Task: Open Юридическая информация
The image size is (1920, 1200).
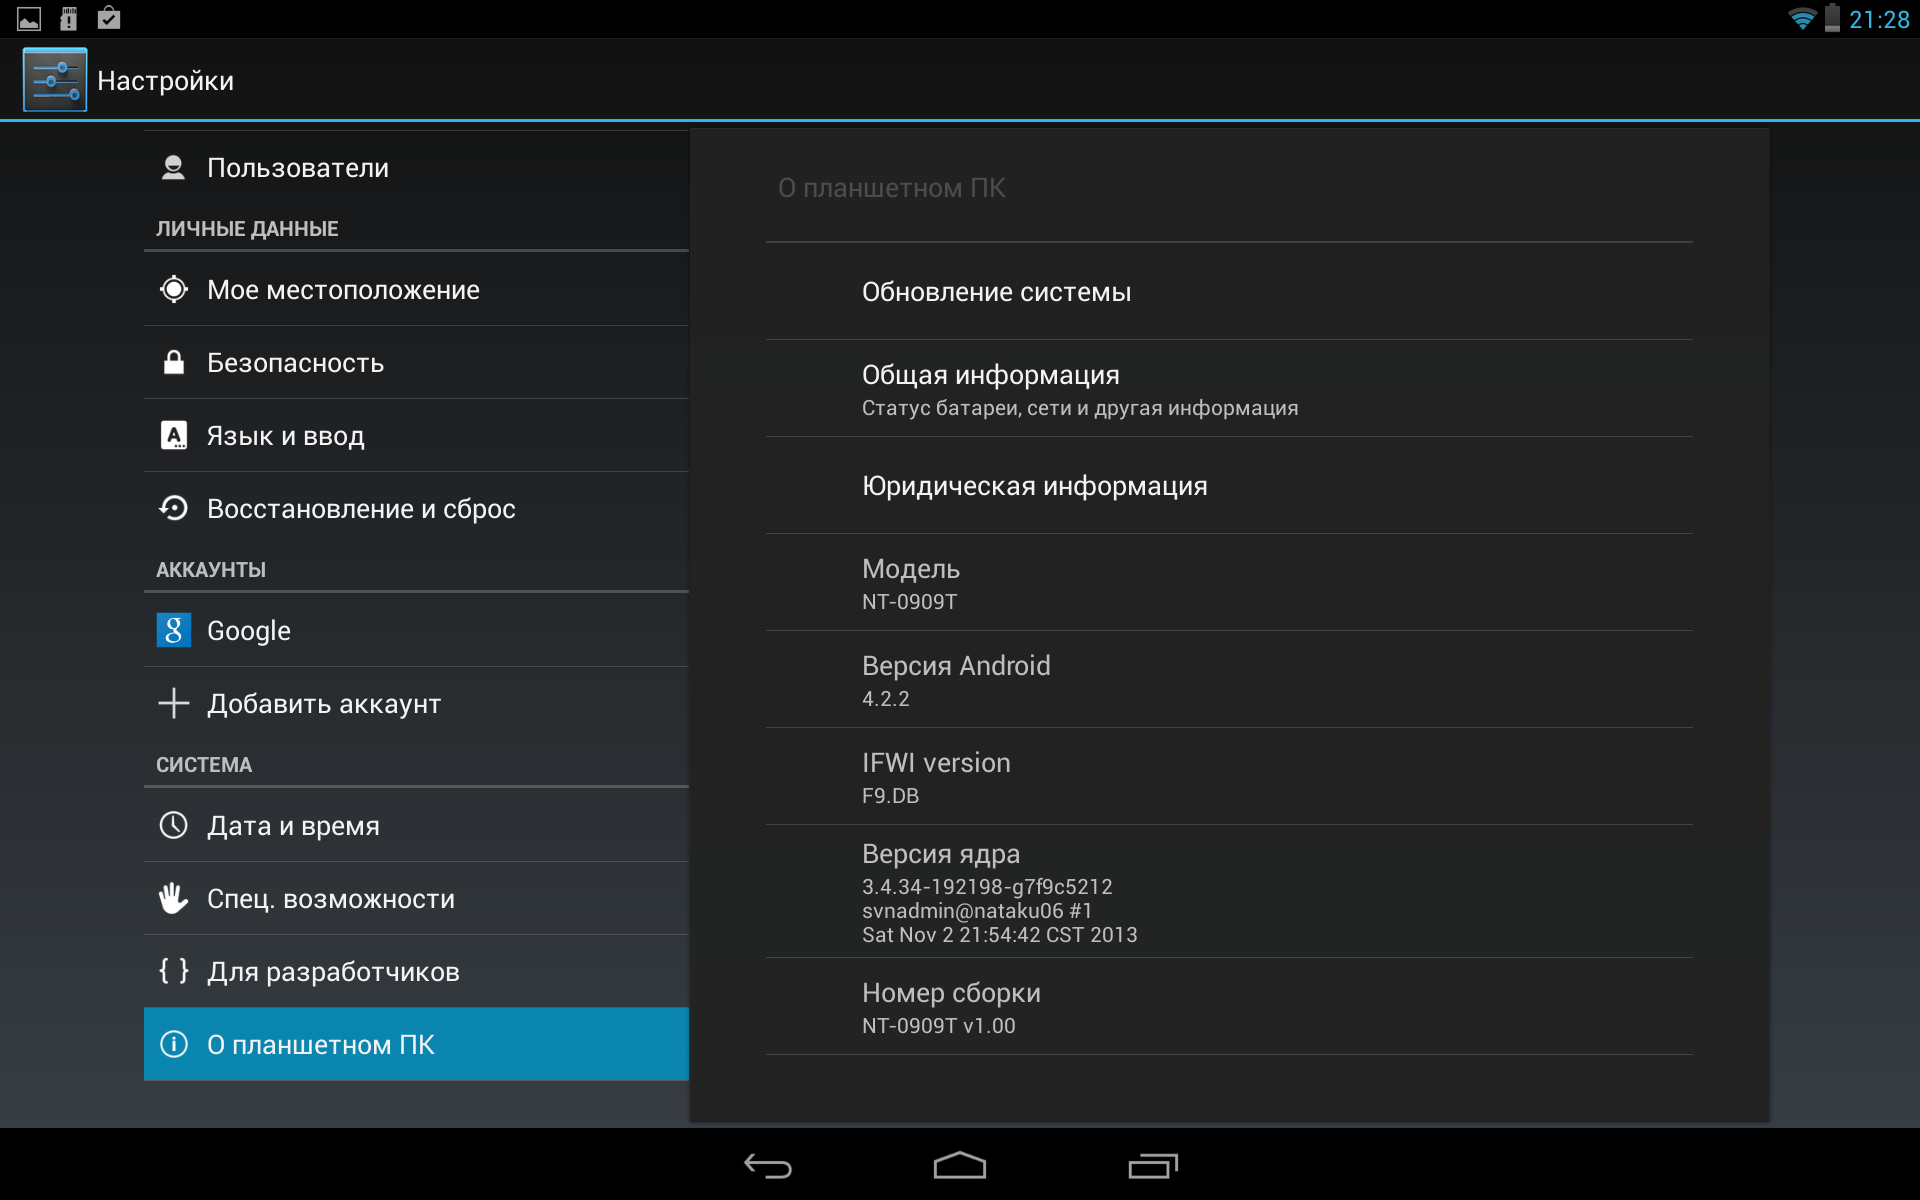Action: coord(1034,486)
